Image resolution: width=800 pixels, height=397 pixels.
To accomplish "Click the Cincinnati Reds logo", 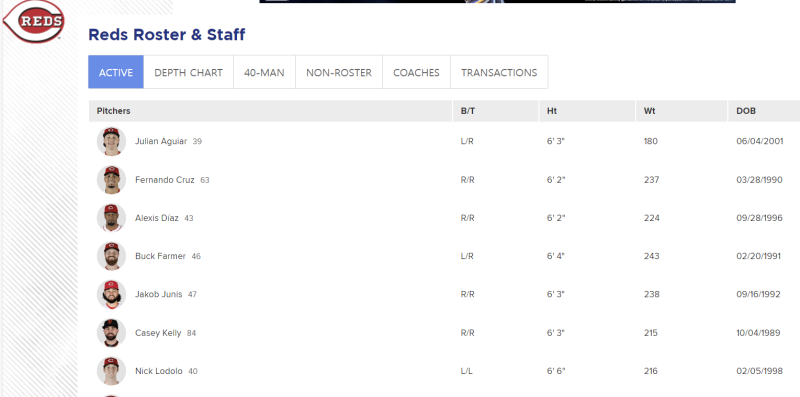I will tap(34, 21).
